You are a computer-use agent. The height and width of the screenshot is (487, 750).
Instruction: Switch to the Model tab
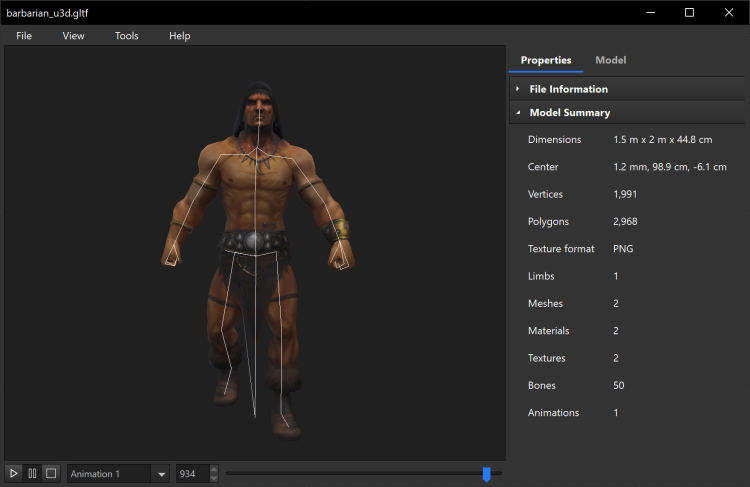tap(610, 60)
